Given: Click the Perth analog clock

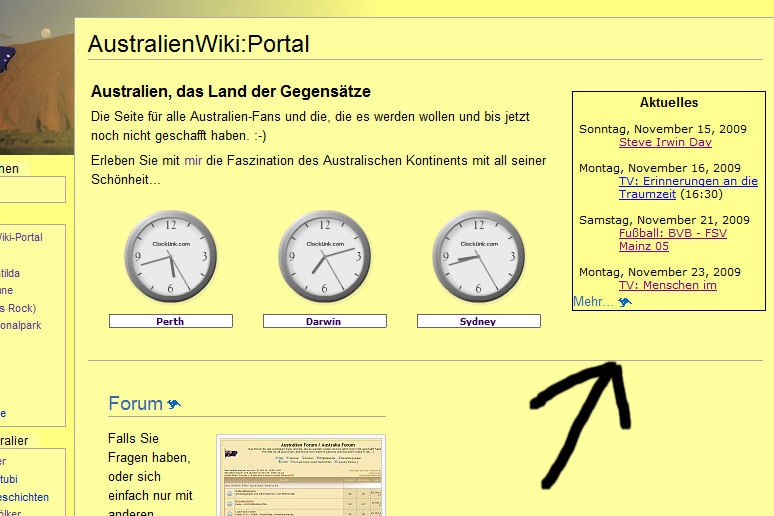Looking at the screenshot, I should pos(170,257).
